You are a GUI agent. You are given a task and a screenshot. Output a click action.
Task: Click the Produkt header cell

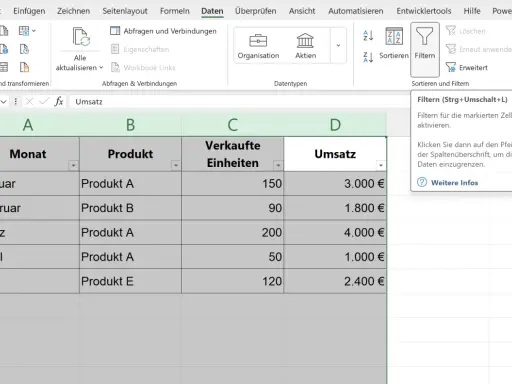pyautogui.click(x=130, y=154)
